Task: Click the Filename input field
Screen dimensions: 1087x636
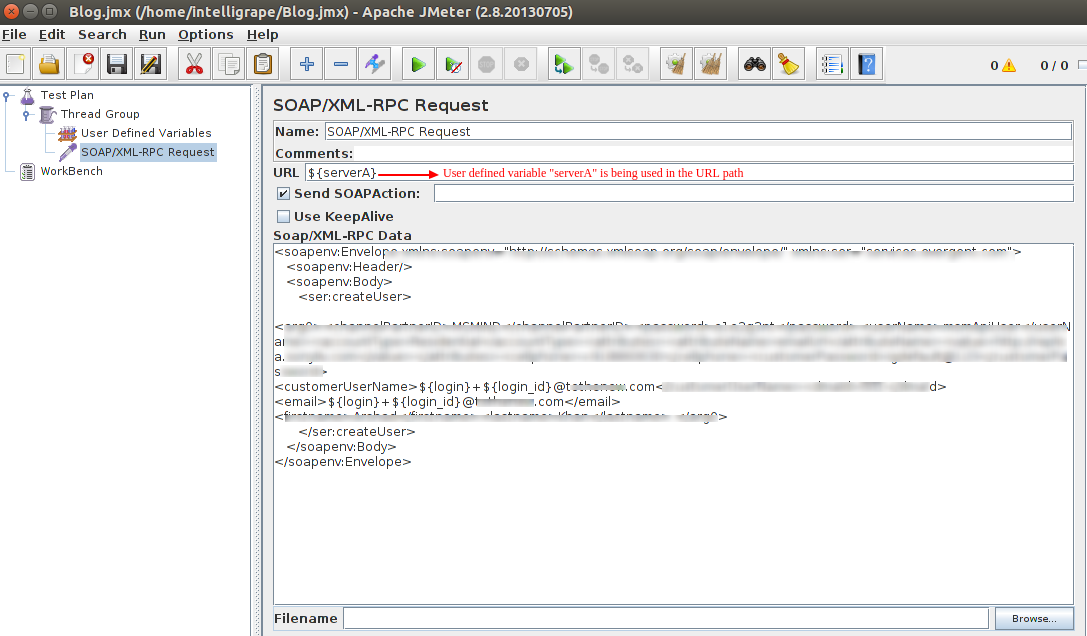Action: (x=665, y=619)
